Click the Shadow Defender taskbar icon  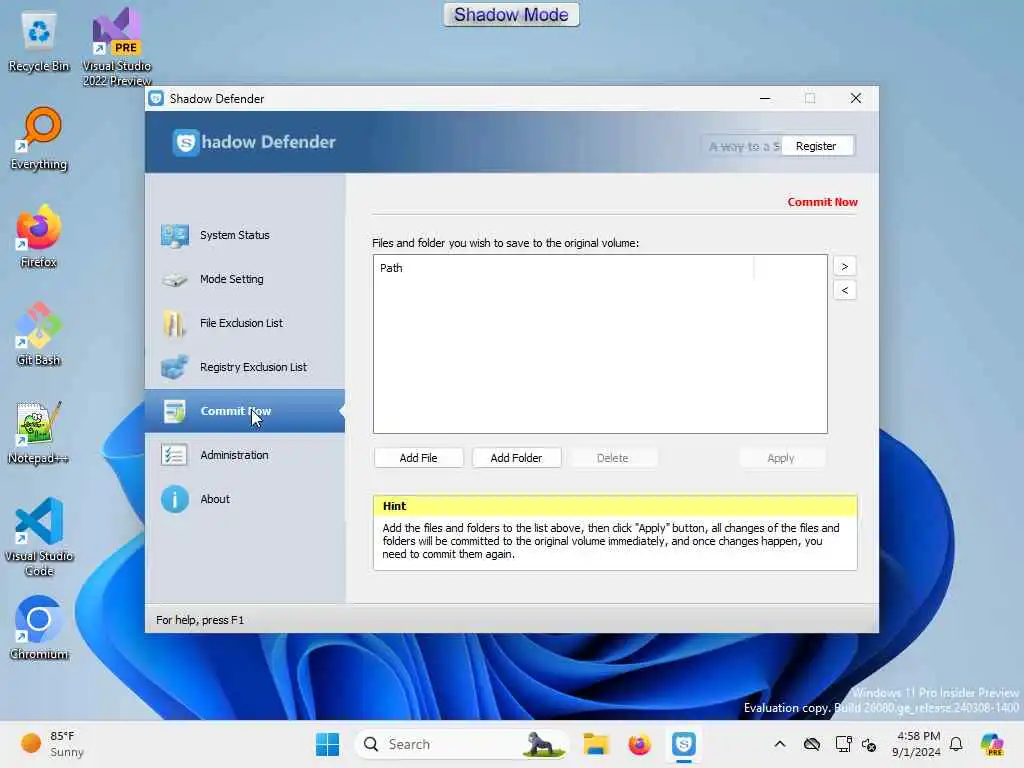coord(684,744)
